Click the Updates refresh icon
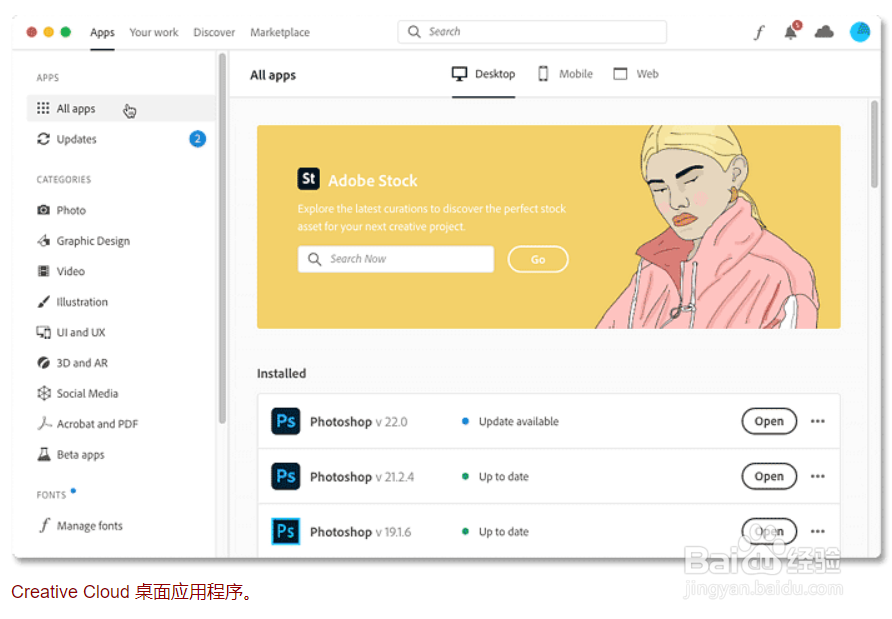This screenshot has height=619, width=892. pos(43,139)
